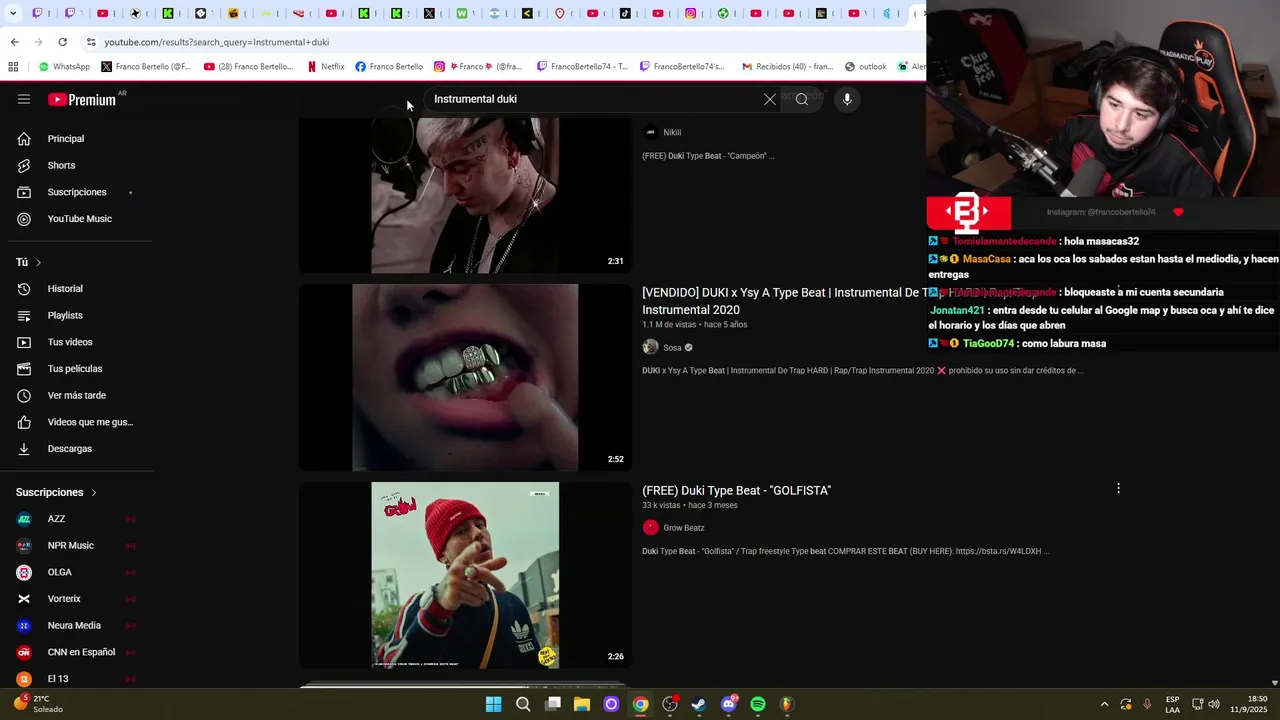Viewport: 1280px width, 720px height.
Task: Open FL Studio from the taskbar
Action: [x=787, y=704]
